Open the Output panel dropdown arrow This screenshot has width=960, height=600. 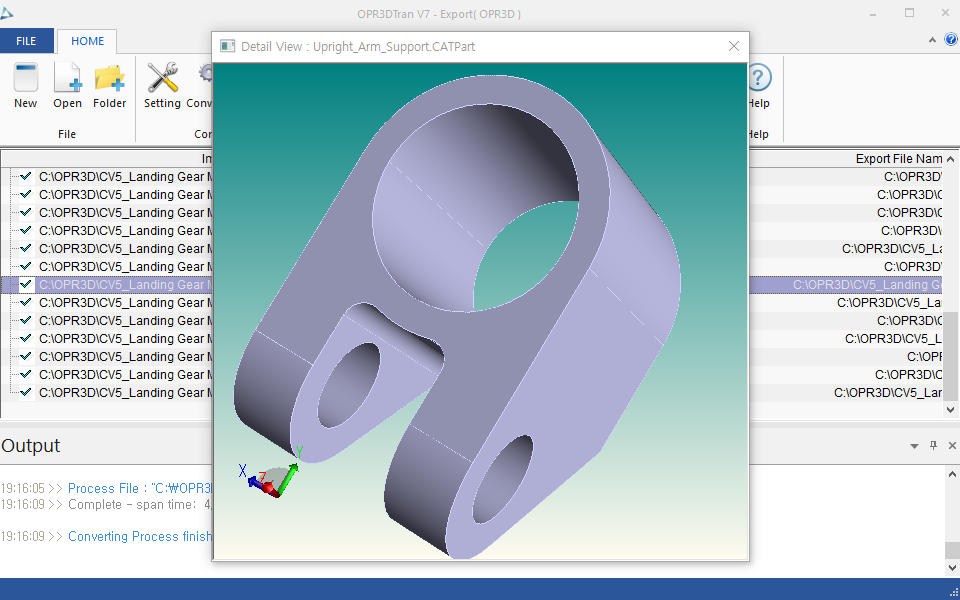pyautogui.click(x=914, y=446)
